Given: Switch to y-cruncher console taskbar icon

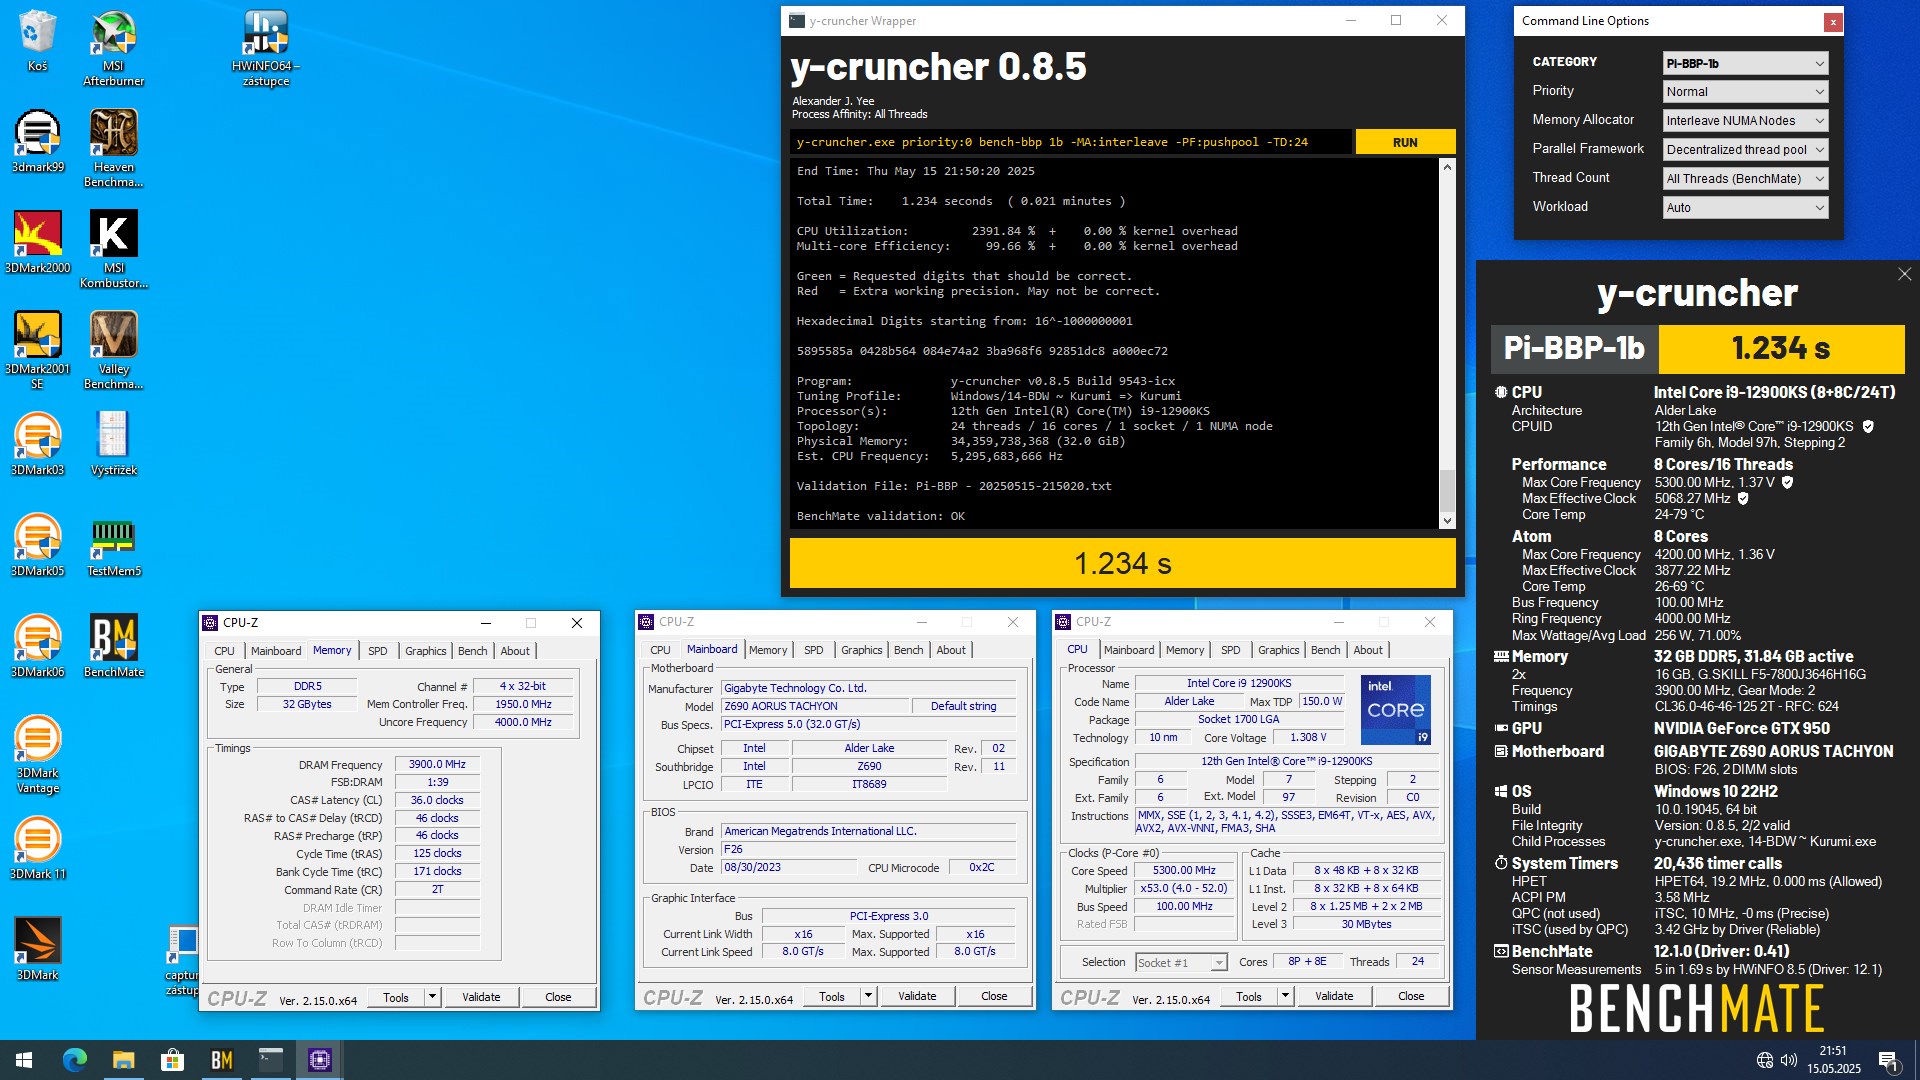Looking at the screenshot, I should point(270,1060).
